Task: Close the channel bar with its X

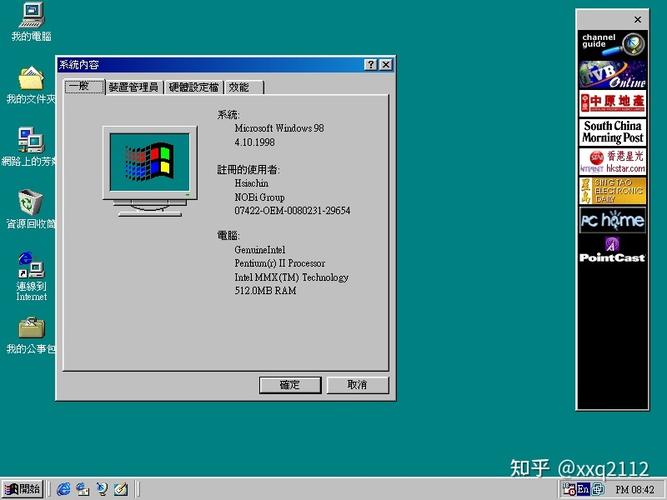Action: [x=638, y=20]
